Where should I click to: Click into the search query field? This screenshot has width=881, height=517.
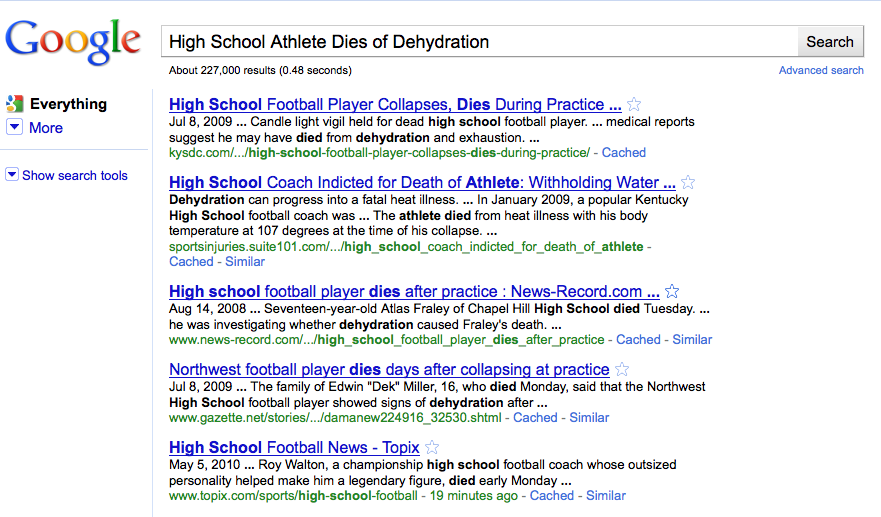coord(479,42)
